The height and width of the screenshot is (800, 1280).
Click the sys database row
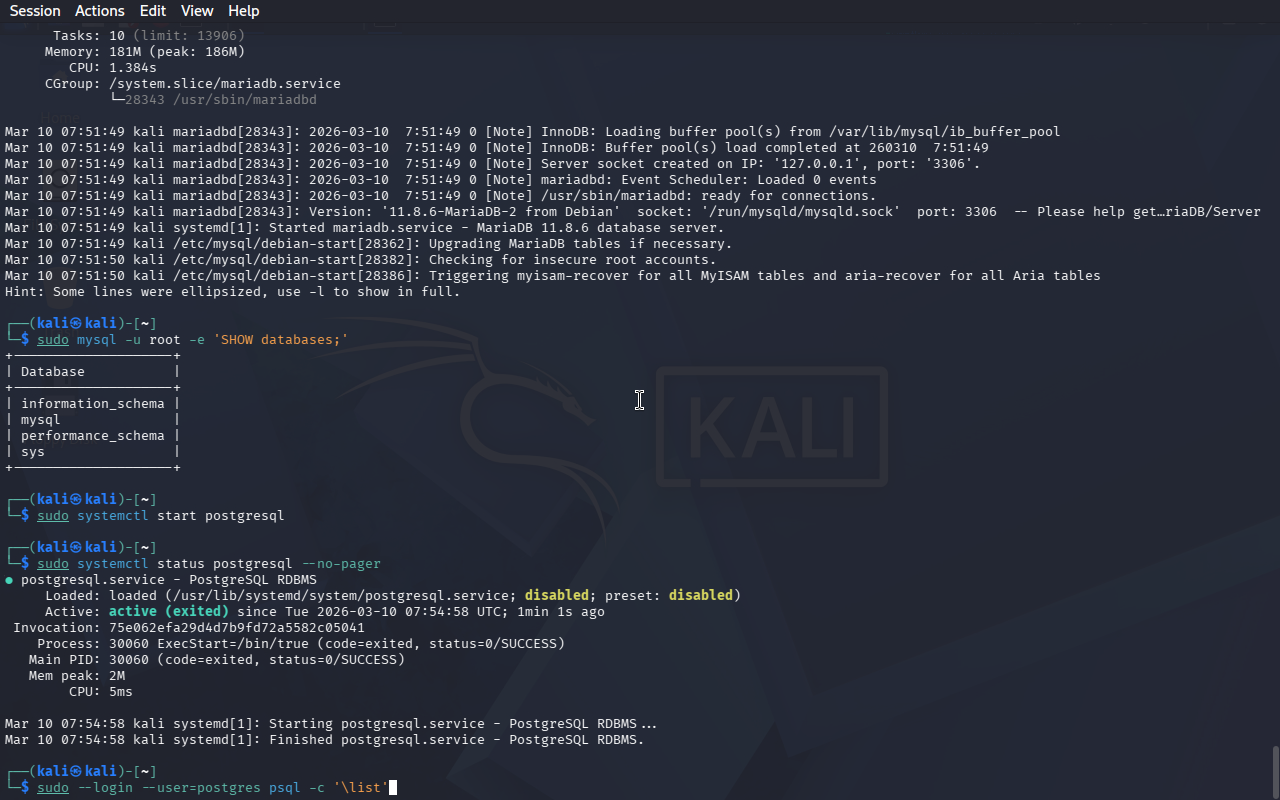tap(33, 452)
